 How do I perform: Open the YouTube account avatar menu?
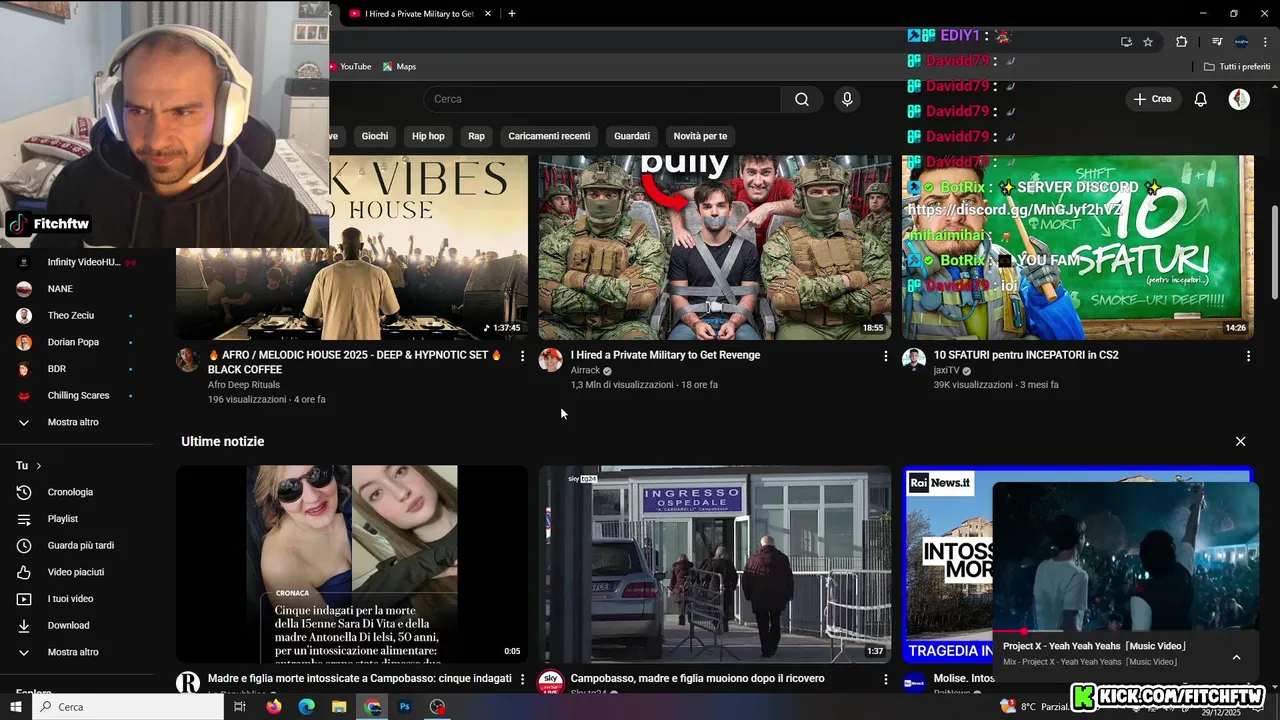point(1239,99)
